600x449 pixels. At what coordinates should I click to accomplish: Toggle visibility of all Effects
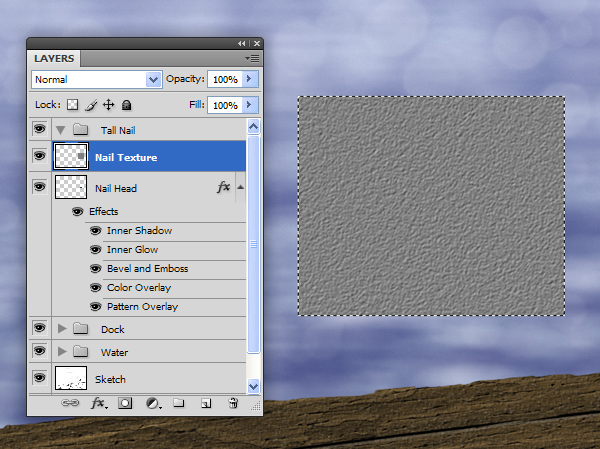pyautogui.click(x=77, y=211)
